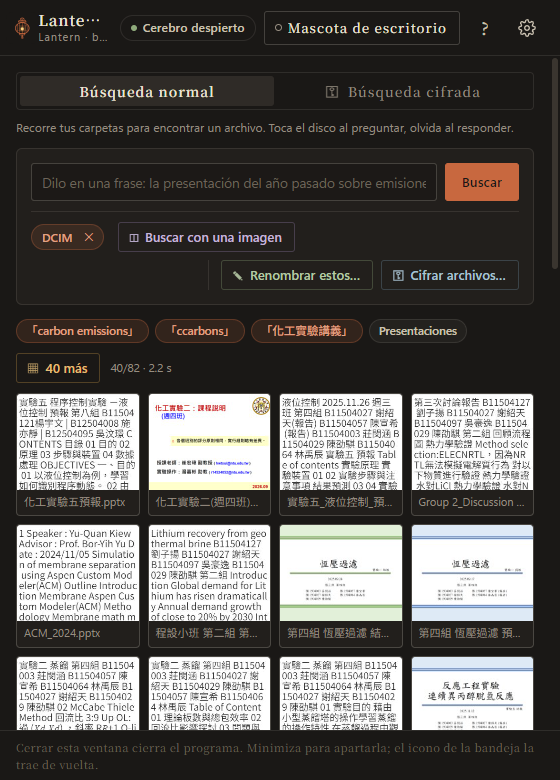Screen dimensions: 560x780
Task: Toggle the Presentaciones filter chip
Action: coord(418,331)
